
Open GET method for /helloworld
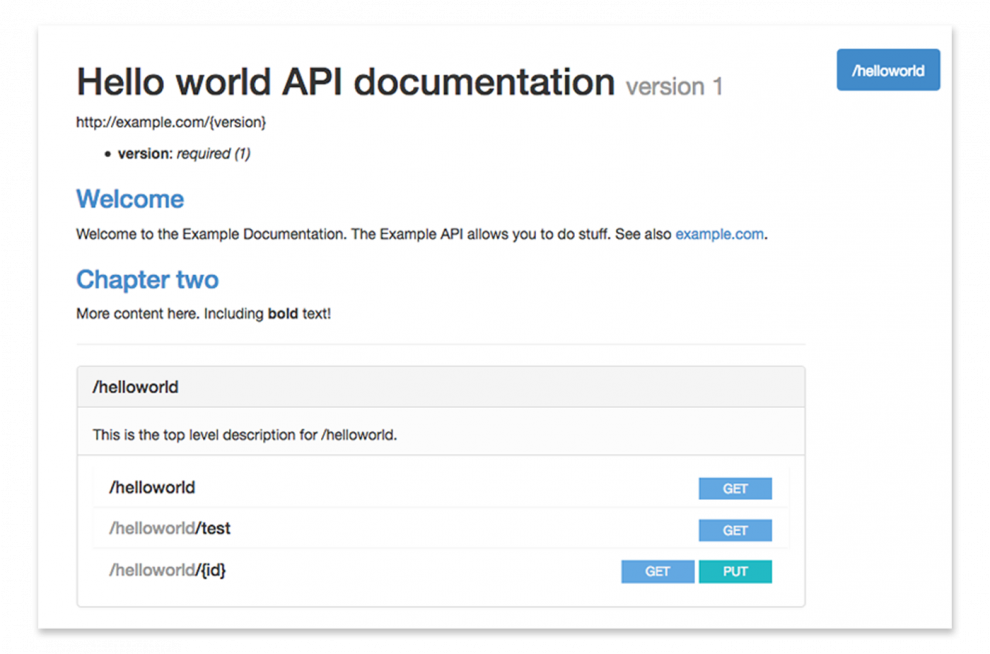735,489
